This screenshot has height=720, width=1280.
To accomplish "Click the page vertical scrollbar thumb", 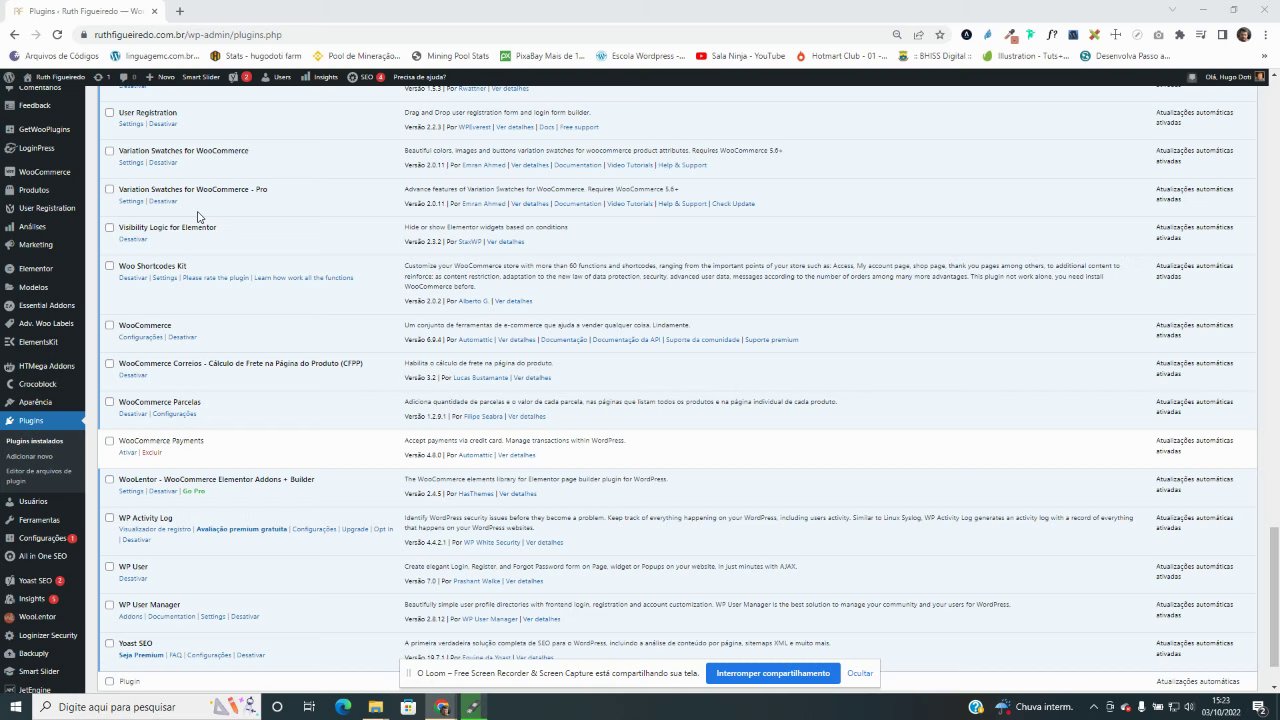I will (x=1274, y=595).
